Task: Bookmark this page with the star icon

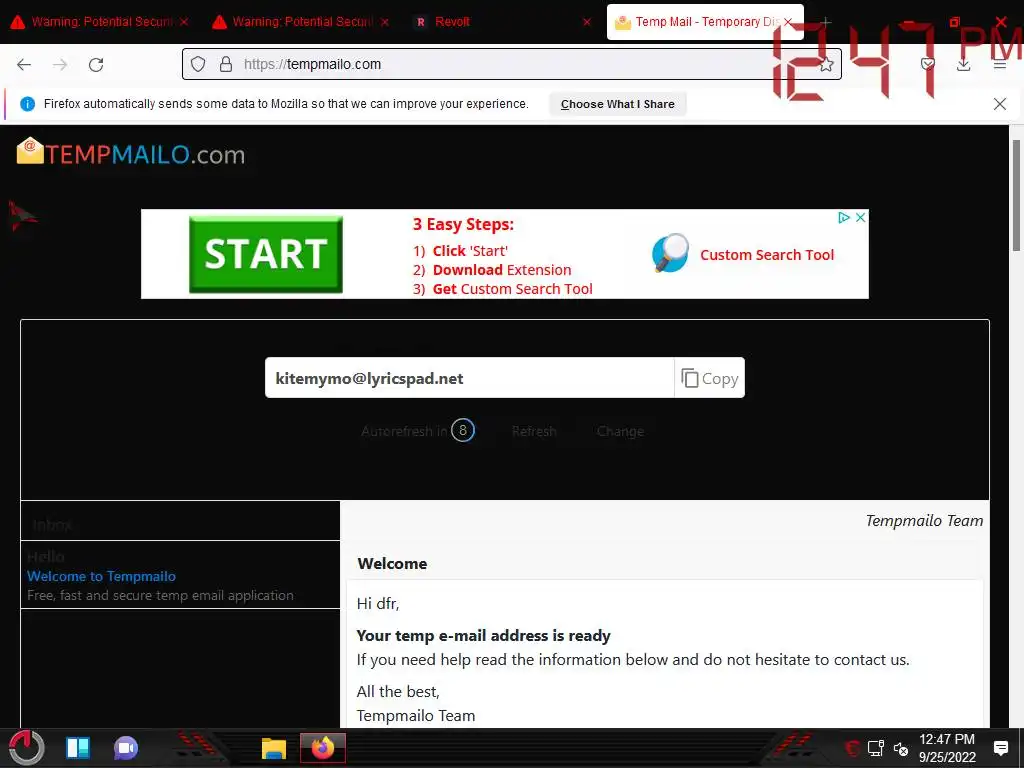Action: pos(826,64)
